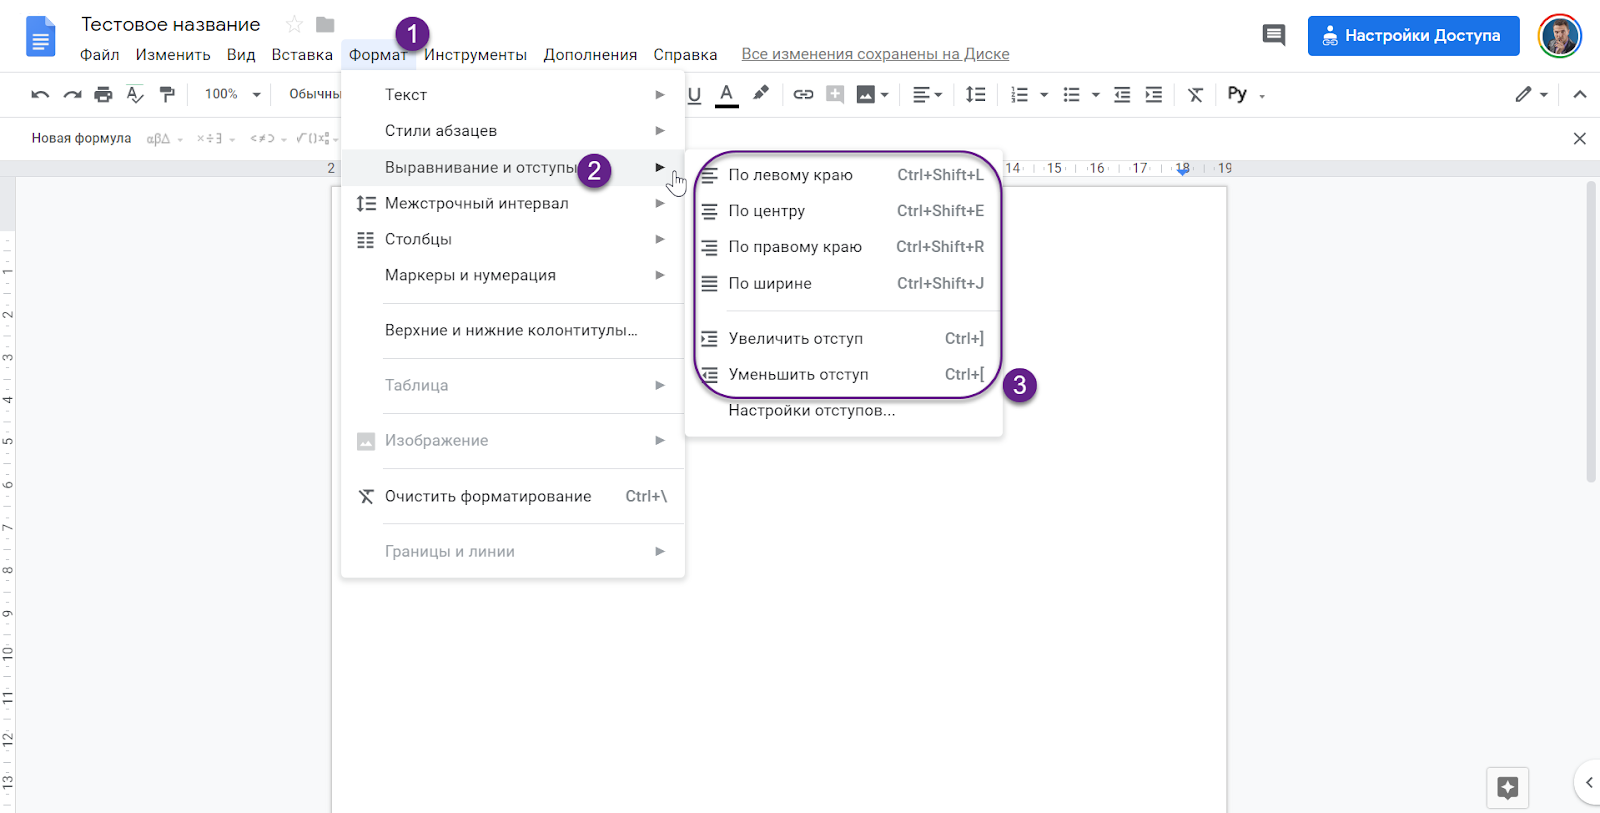Click the clear formatting toolbar icon

click(1195, 95)
